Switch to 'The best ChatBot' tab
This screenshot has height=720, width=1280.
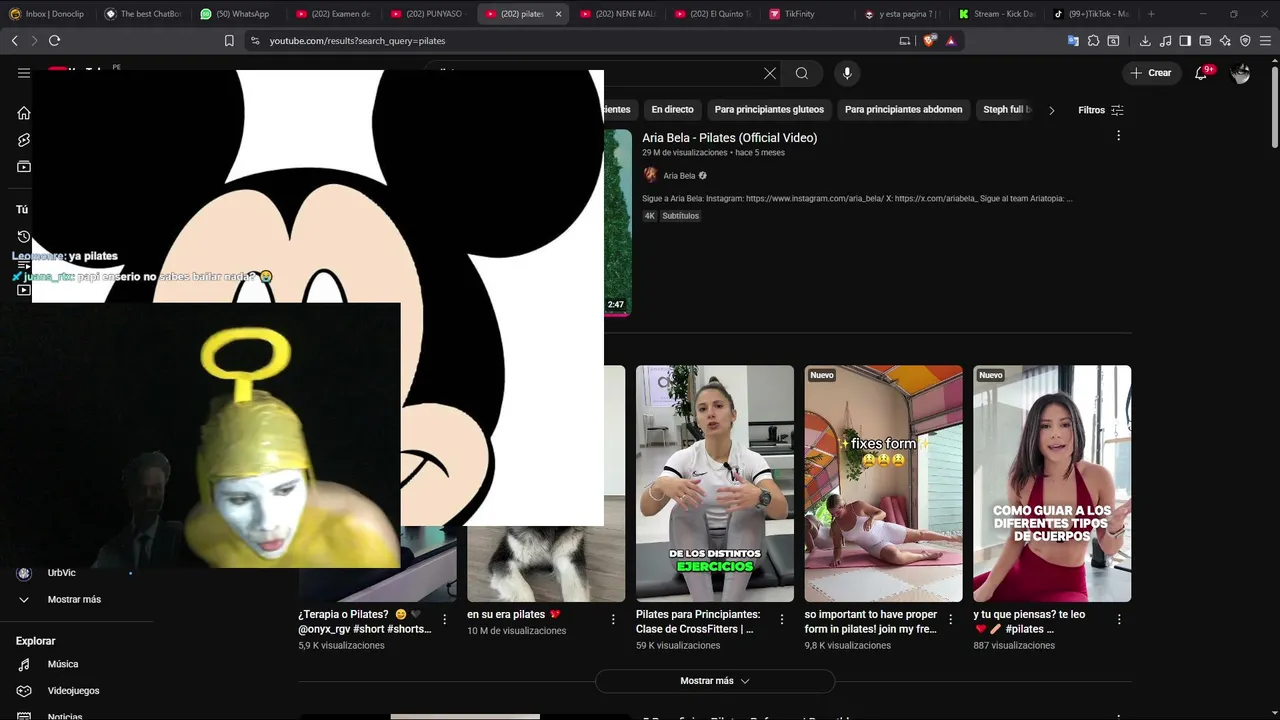point(143,14)
